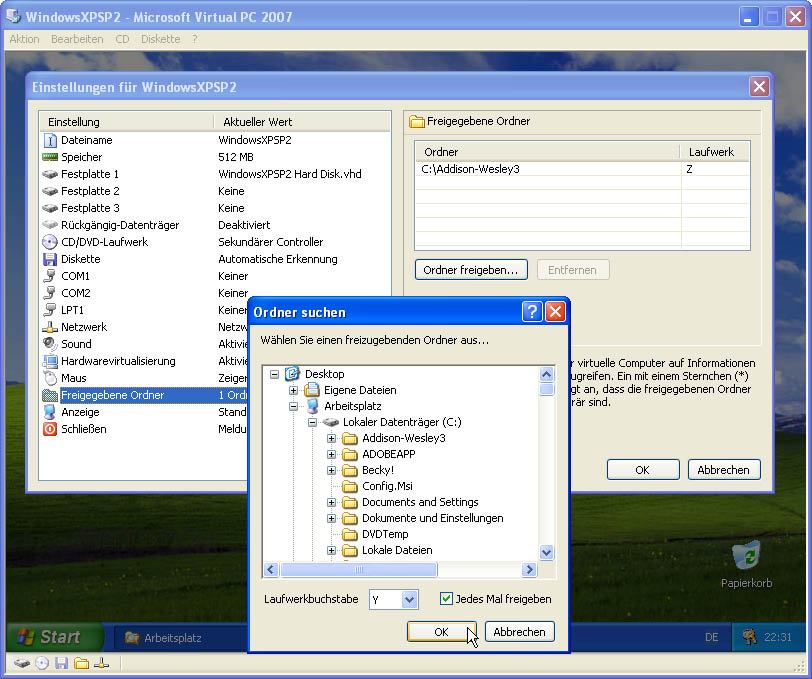
Task: Click the folder tree scroll down arrow
Action: point(546,552)
